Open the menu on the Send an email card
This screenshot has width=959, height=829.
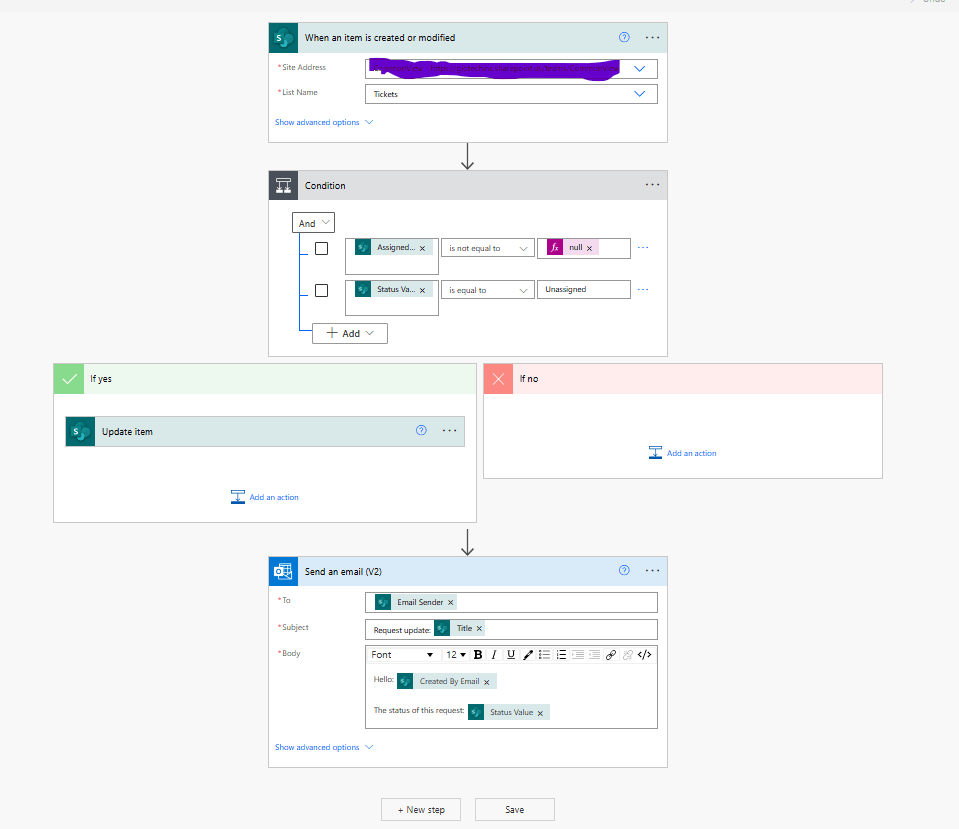point(652,570)
